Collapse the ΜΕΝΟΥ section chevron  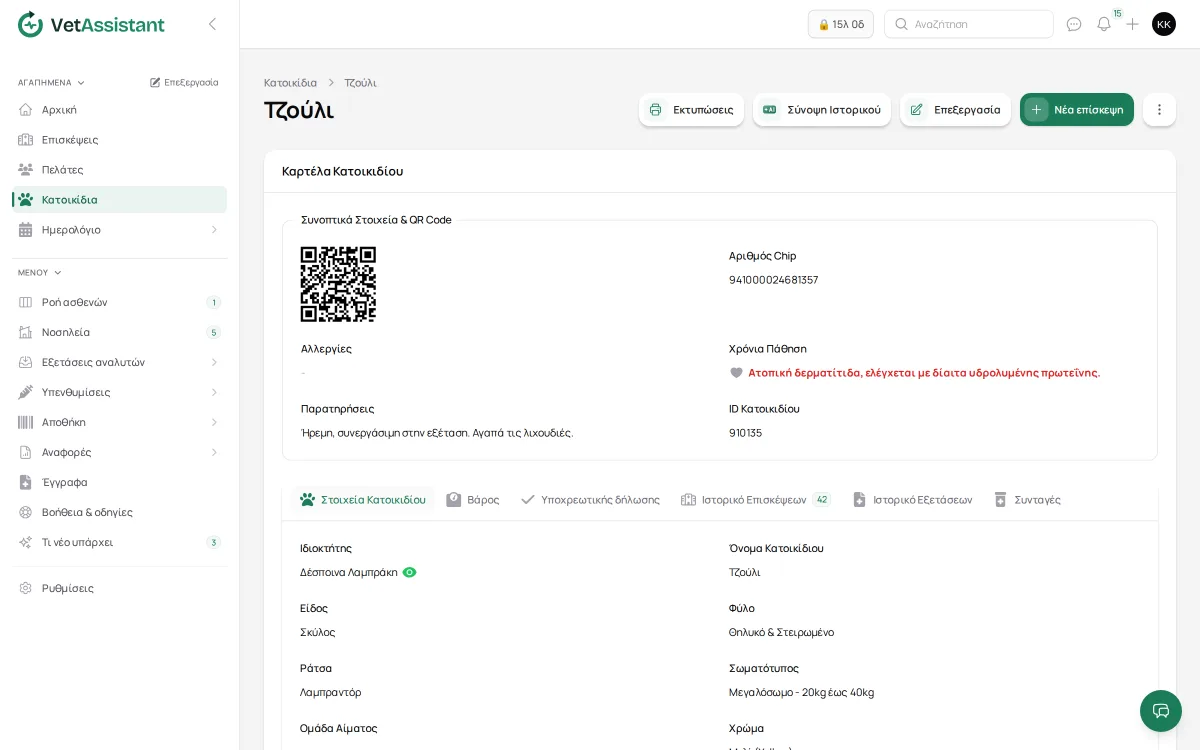tap(58, 273)
